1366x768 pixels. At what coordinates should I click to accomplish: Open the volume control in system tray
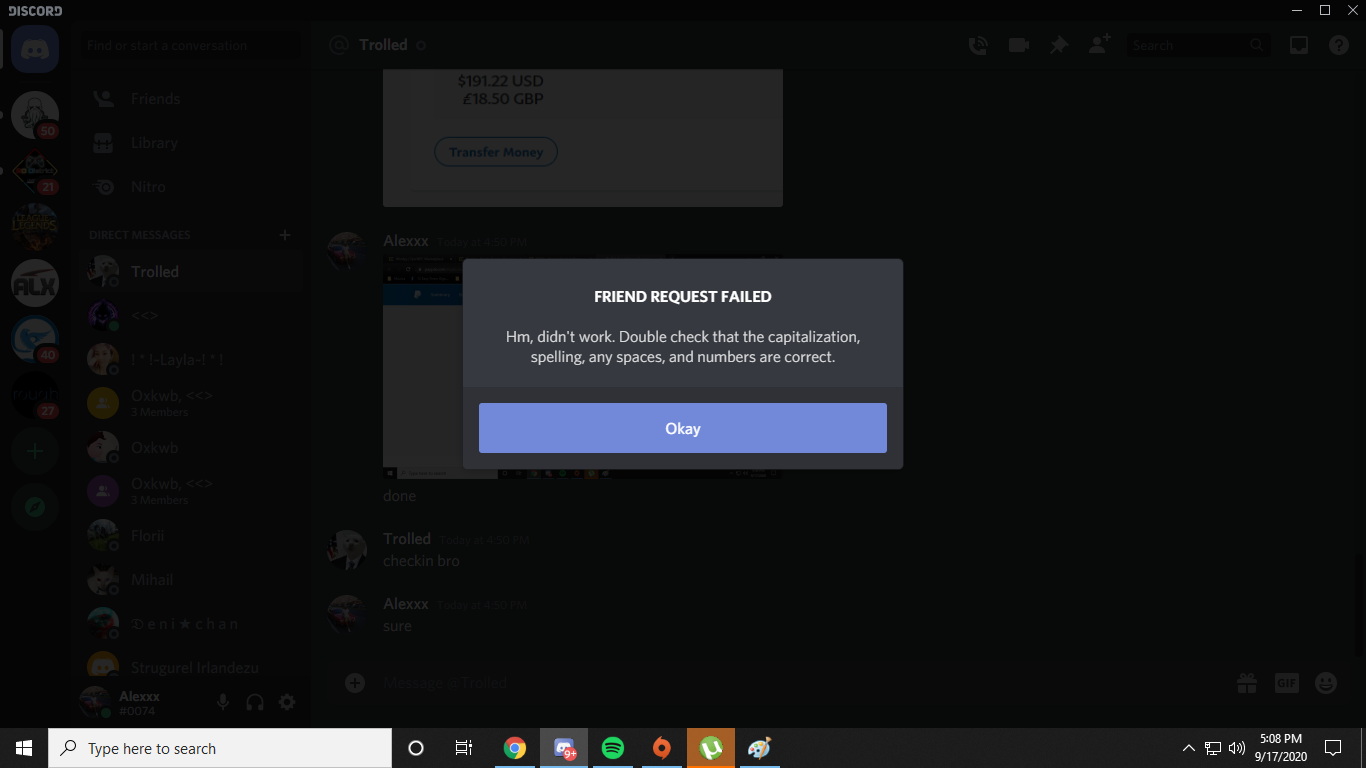click(1237, 748)
